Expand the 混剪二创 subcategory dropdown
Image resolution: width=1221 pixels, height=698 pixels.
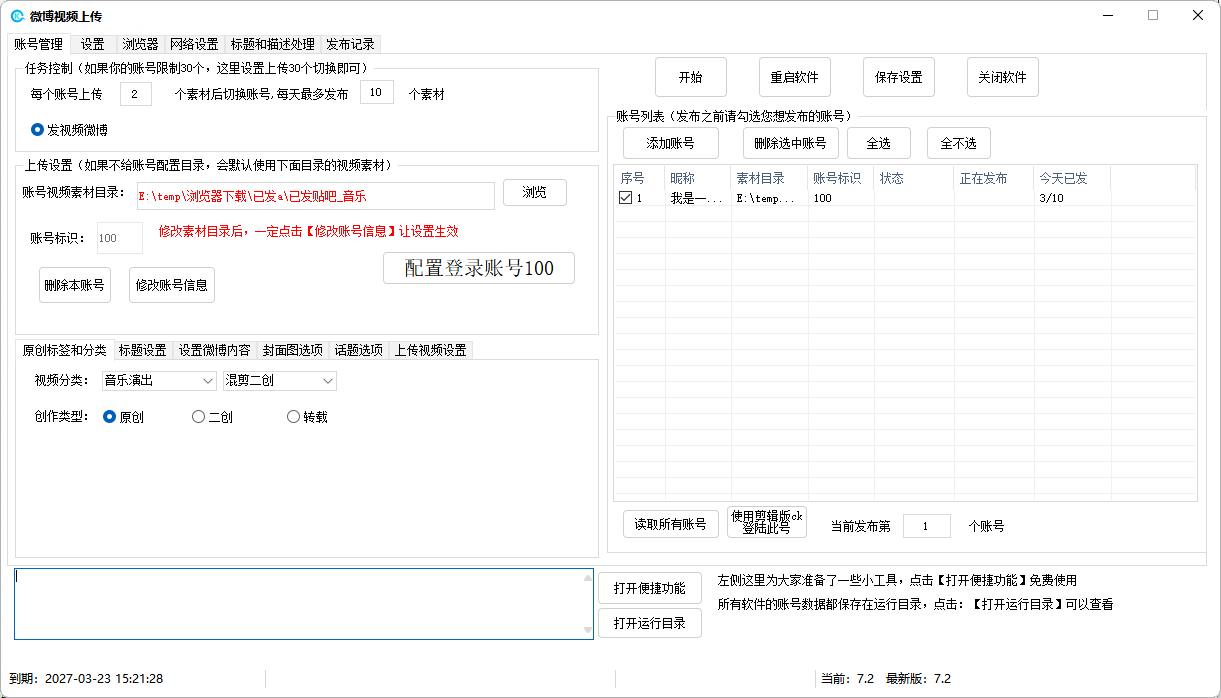tap(280, 381)
